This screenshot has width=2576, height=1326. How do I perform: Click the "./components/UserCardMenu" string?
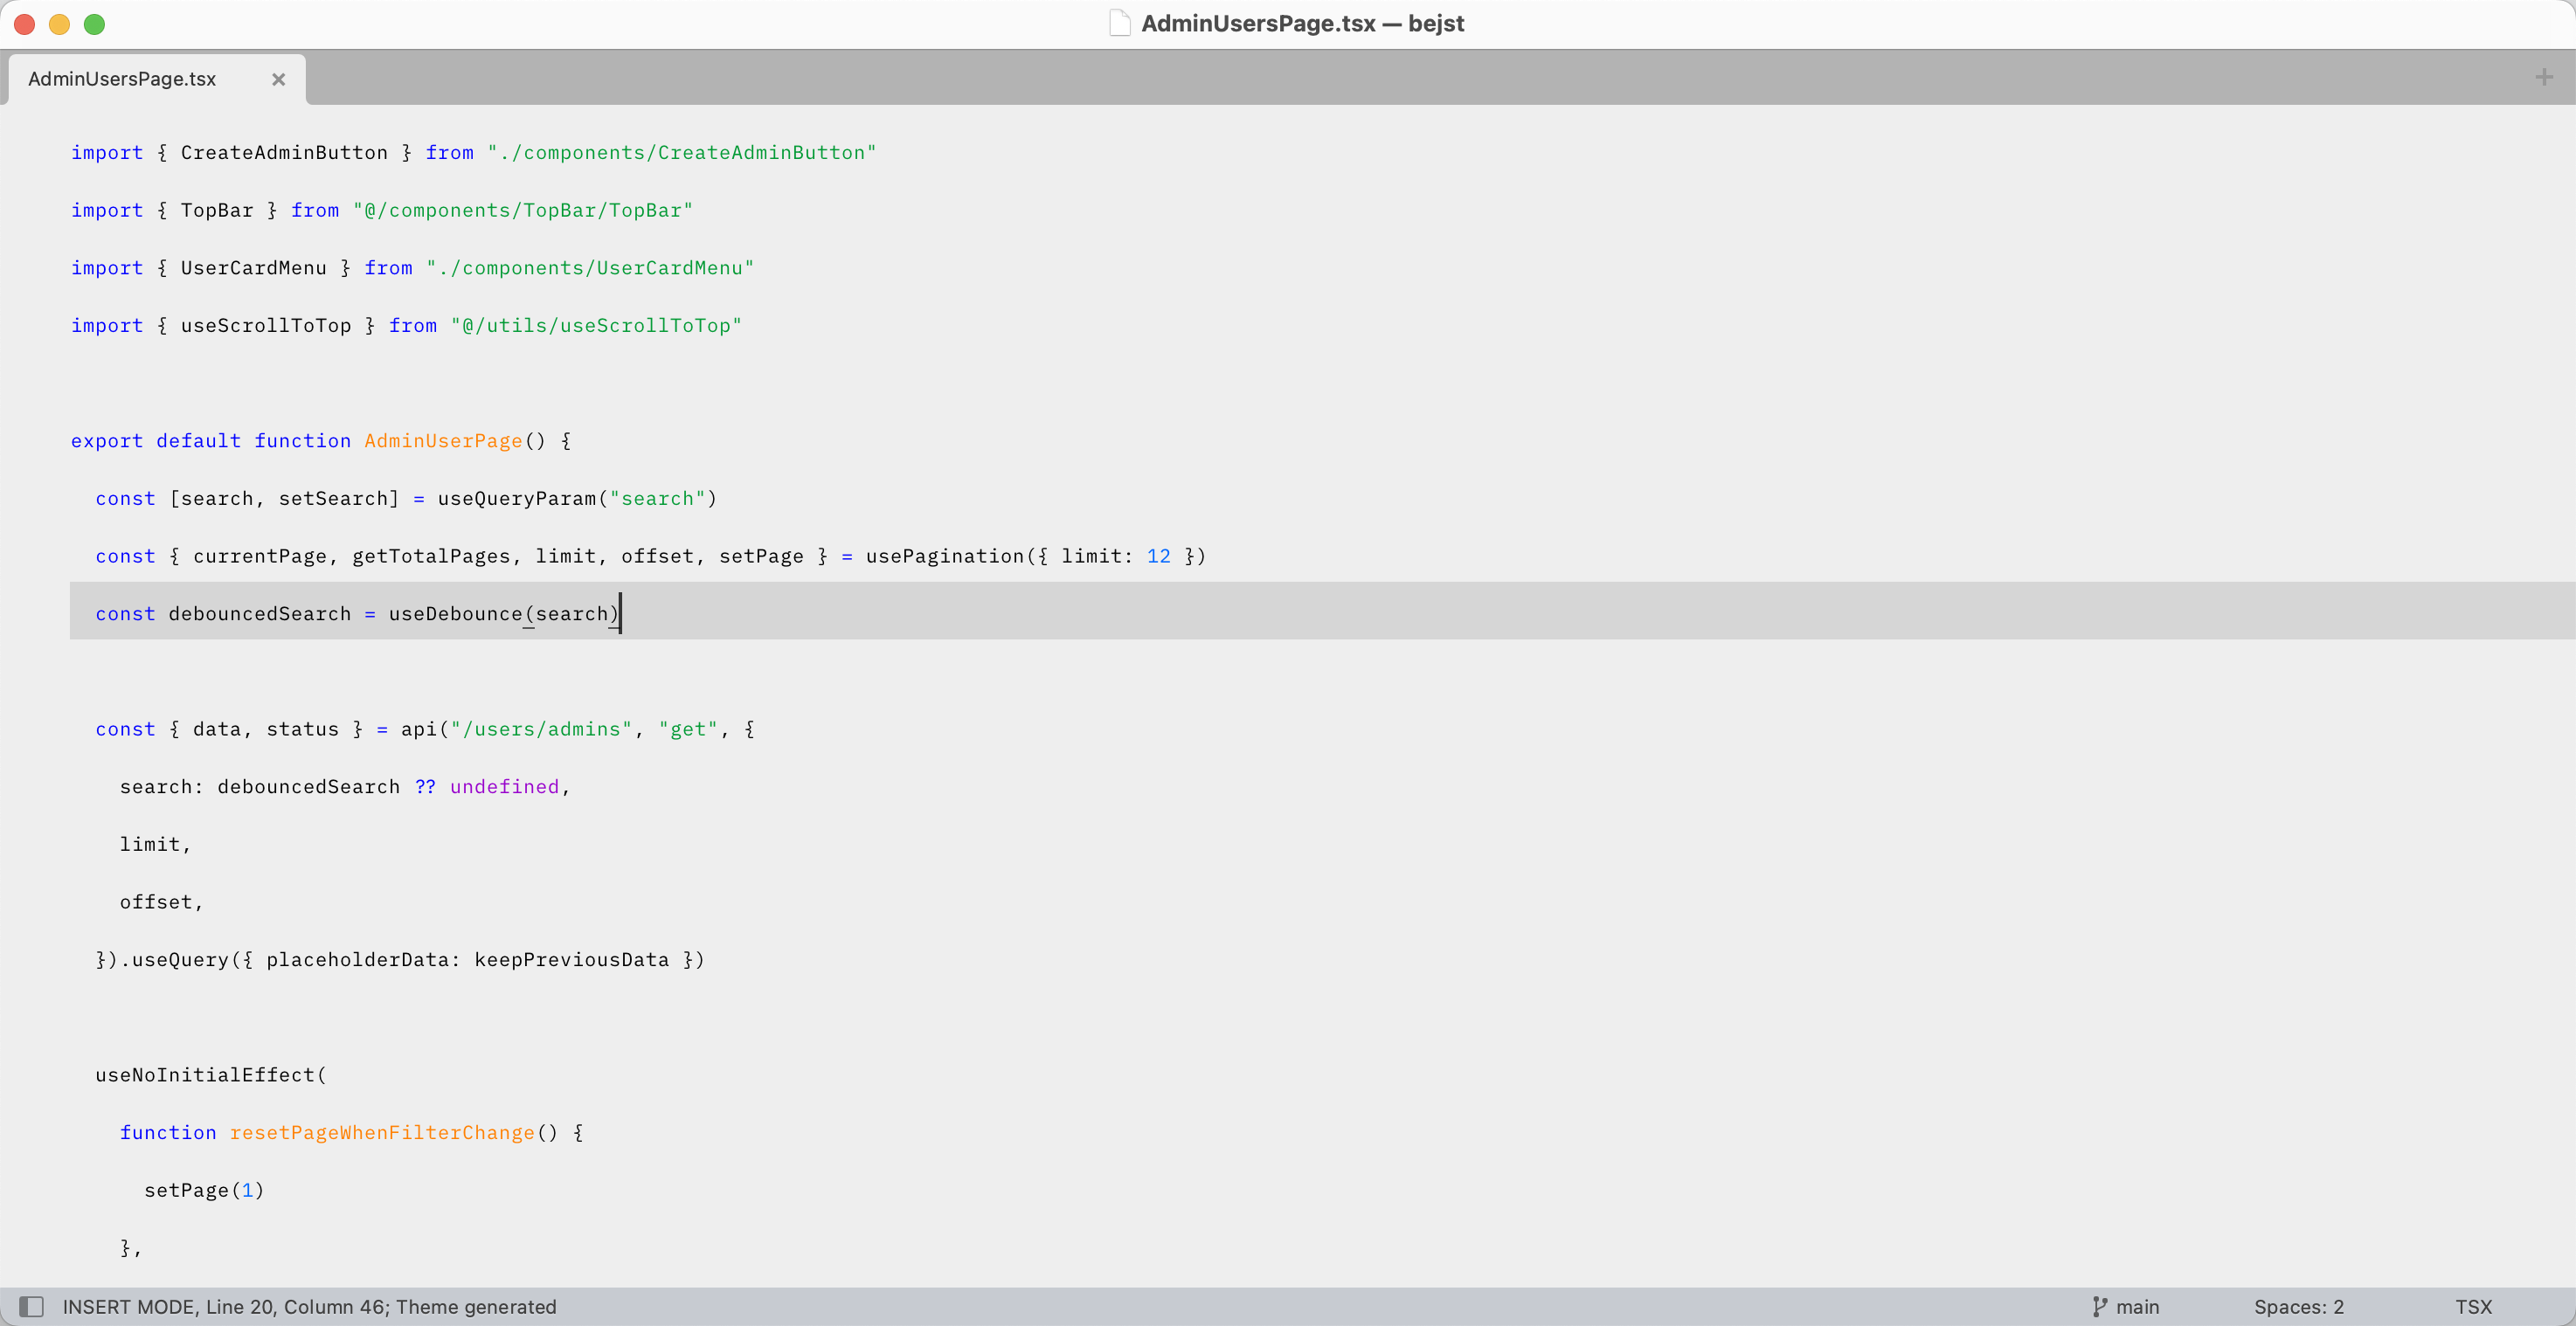[x=590, y=267]
